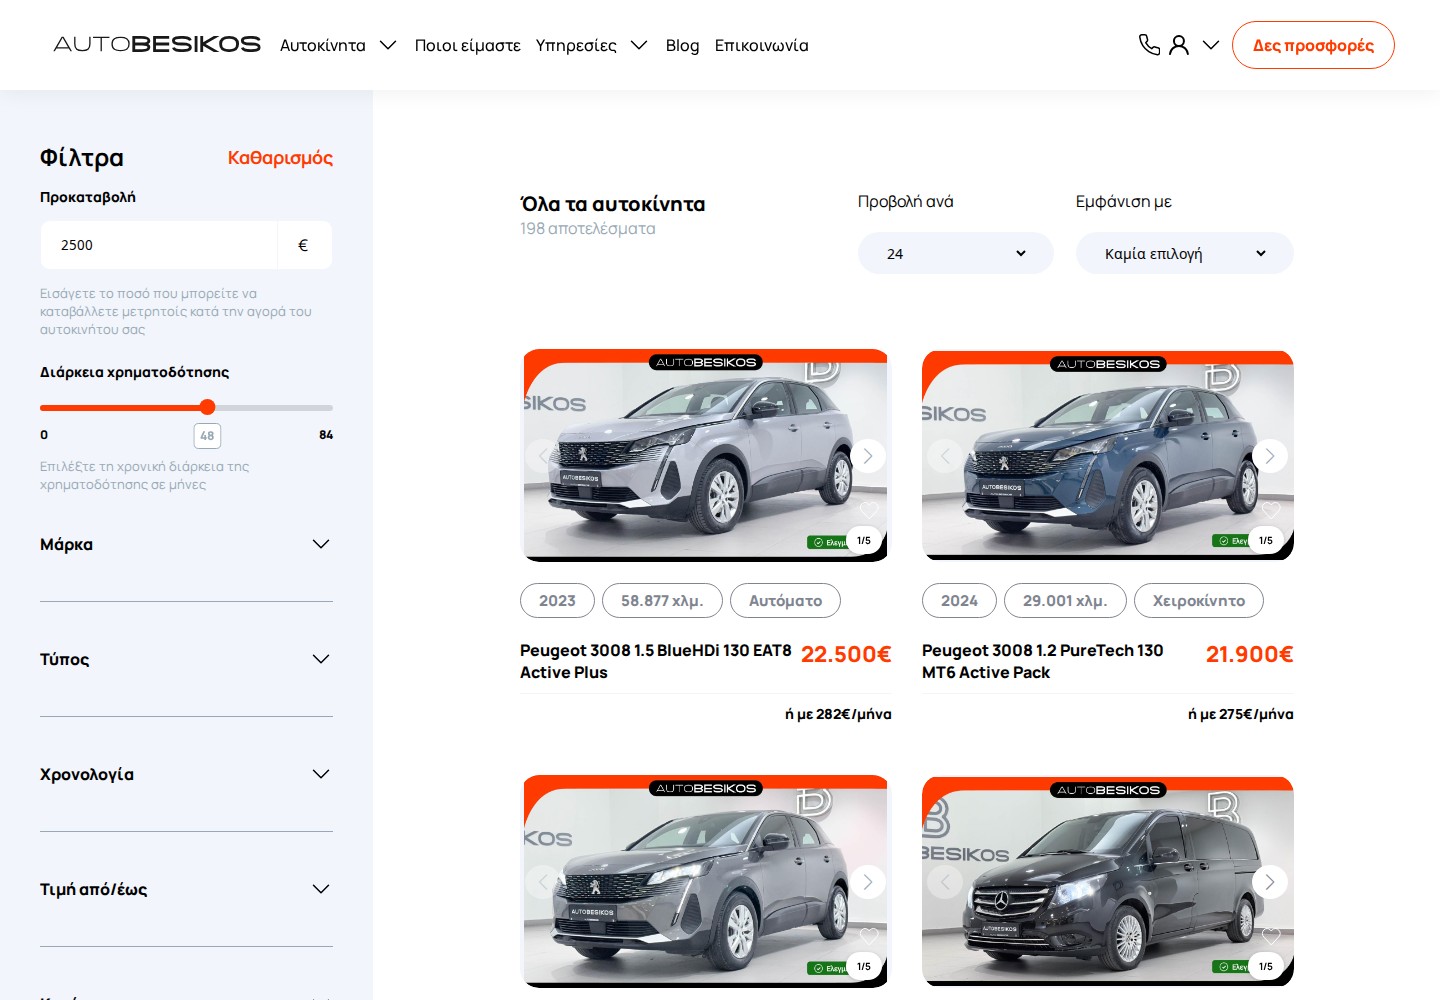Click the euro symbol beside the Προκαταβολή field

(303, 245)
